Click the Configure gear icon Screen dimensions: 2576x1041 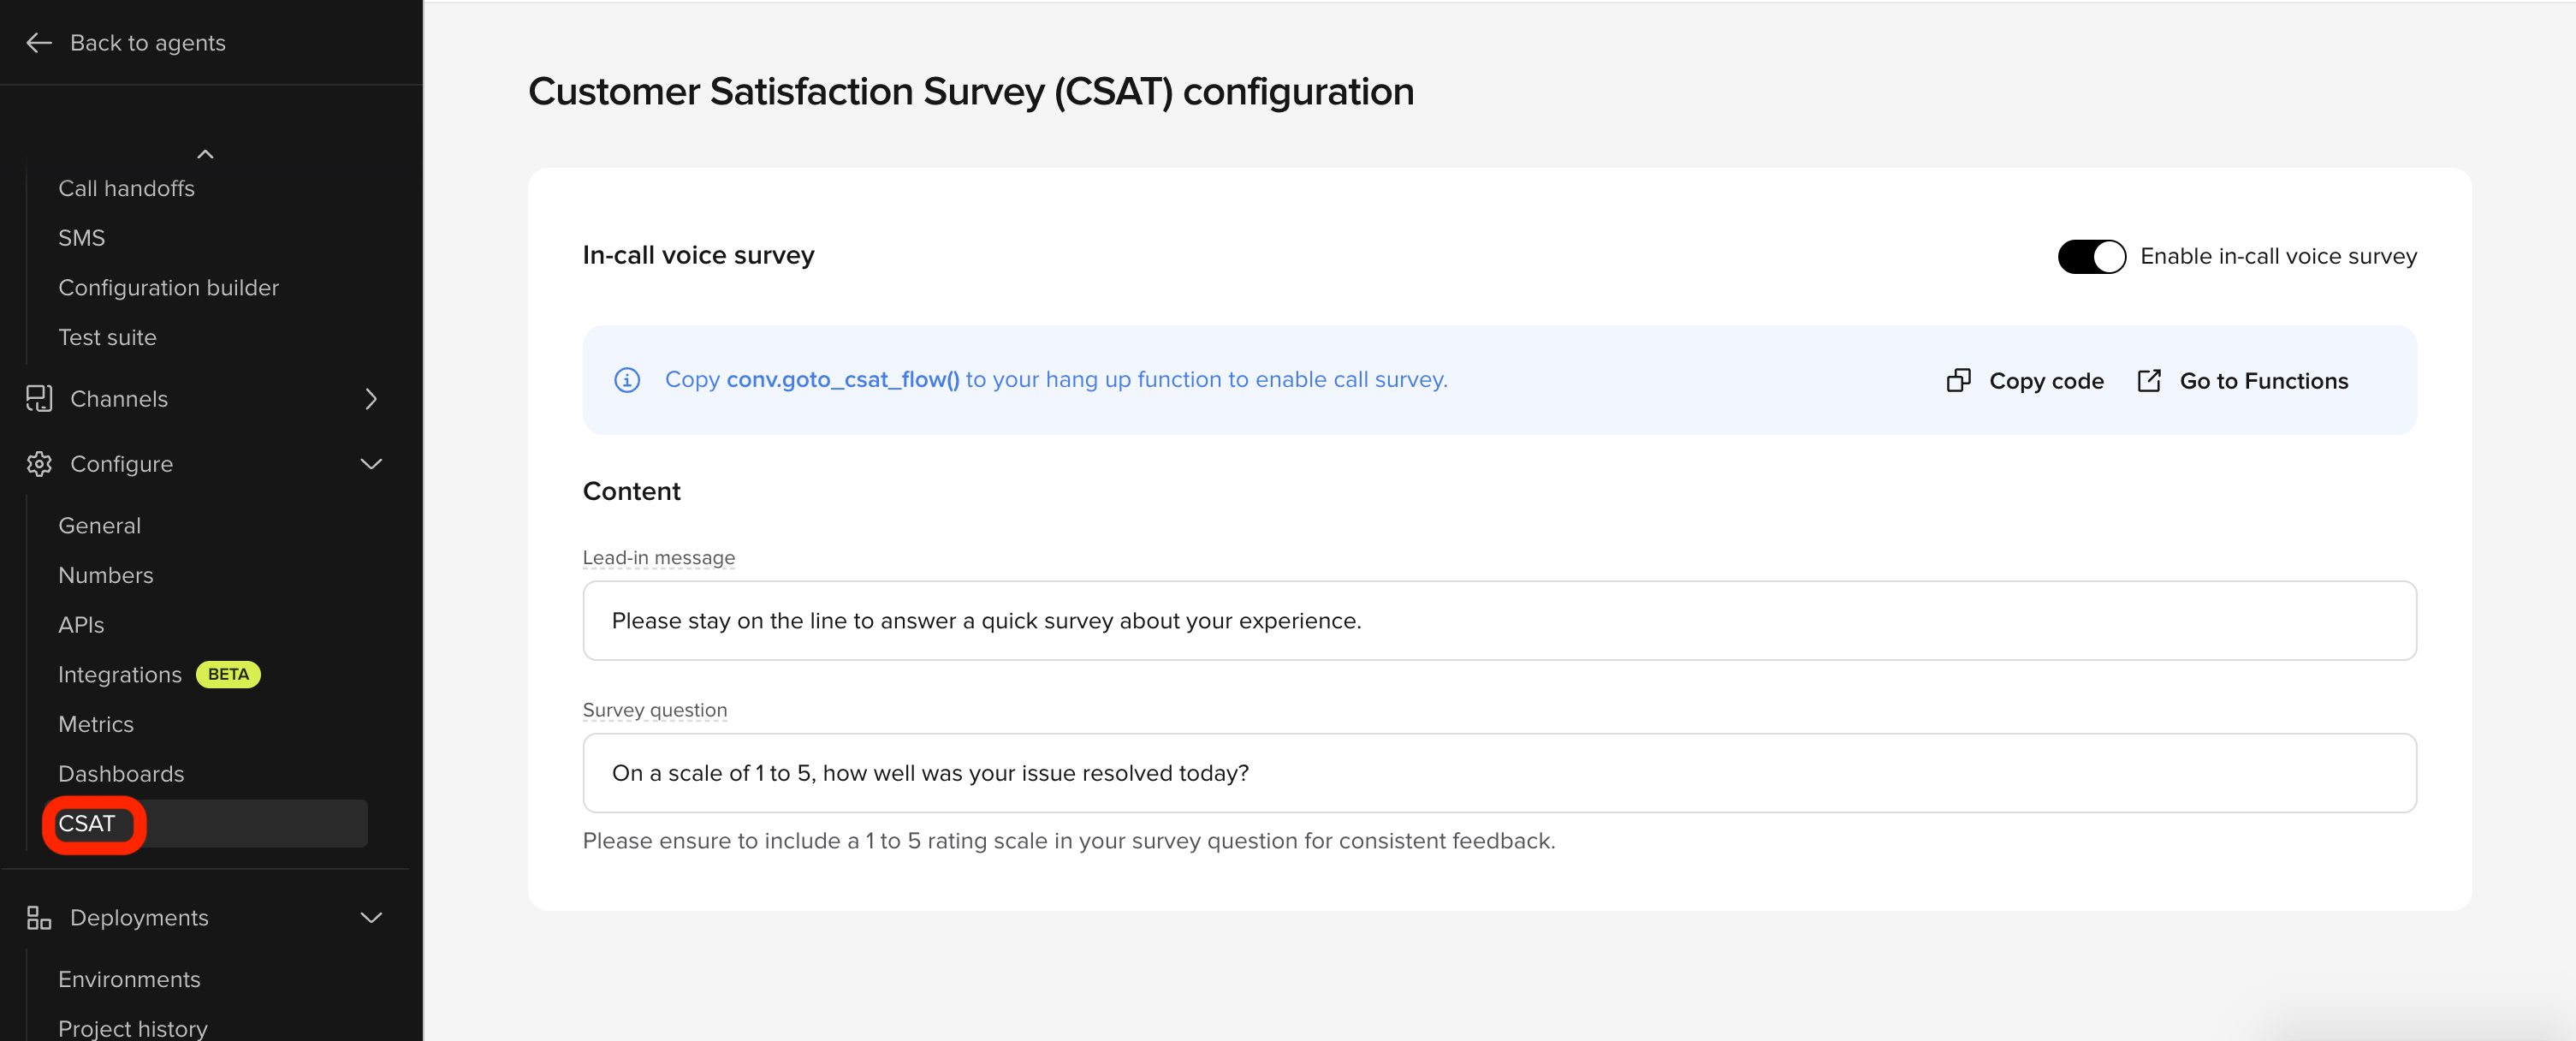tap(38, 464)
